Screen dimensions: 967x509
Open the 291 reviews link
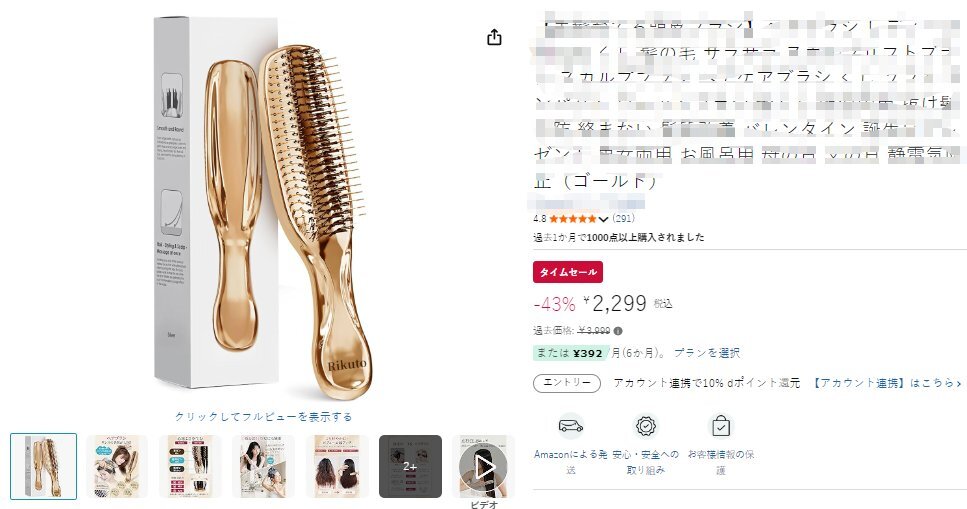click(623, 218)
